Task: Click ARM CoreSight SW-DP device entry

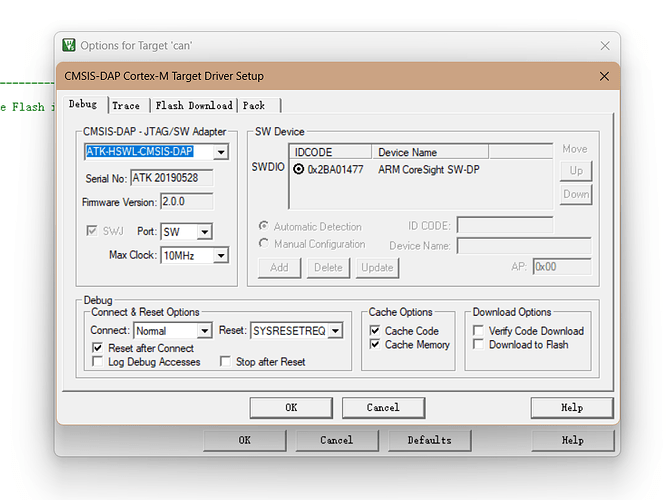Action: [429, 169]
